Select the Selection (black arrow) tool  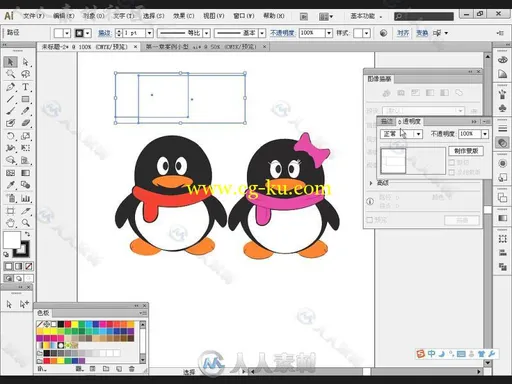point(10,62)
